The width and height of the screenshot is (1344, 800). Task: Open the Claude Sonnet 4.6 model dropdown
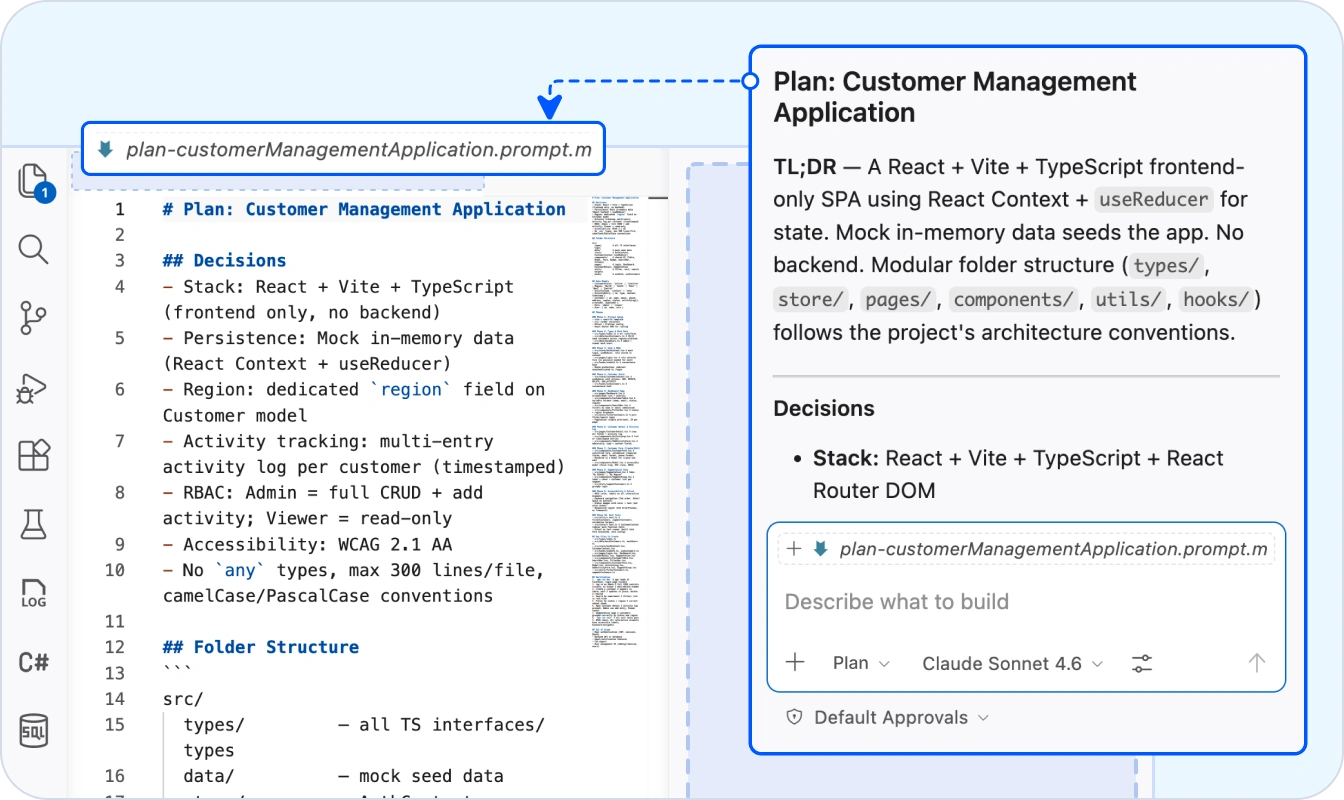1012,663
